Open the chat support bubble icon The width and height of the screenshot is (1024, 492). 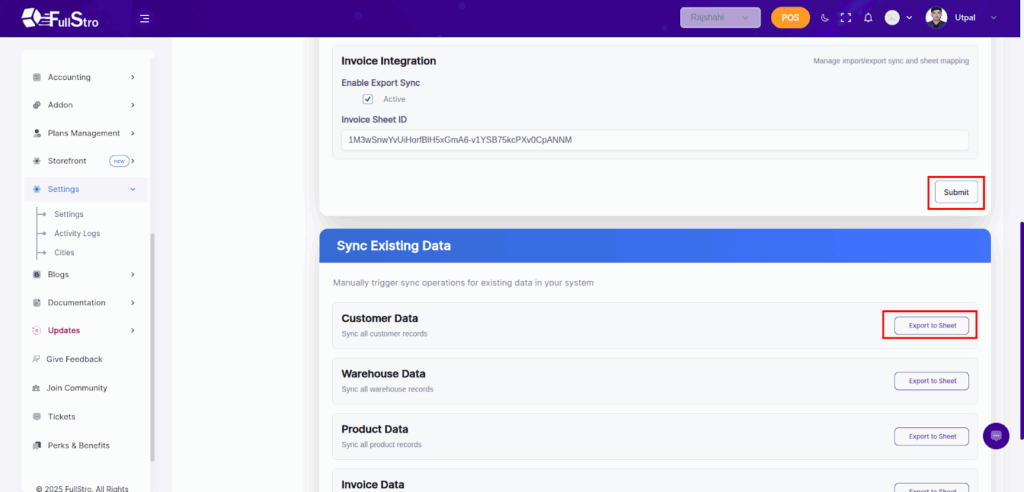[996, 436]
